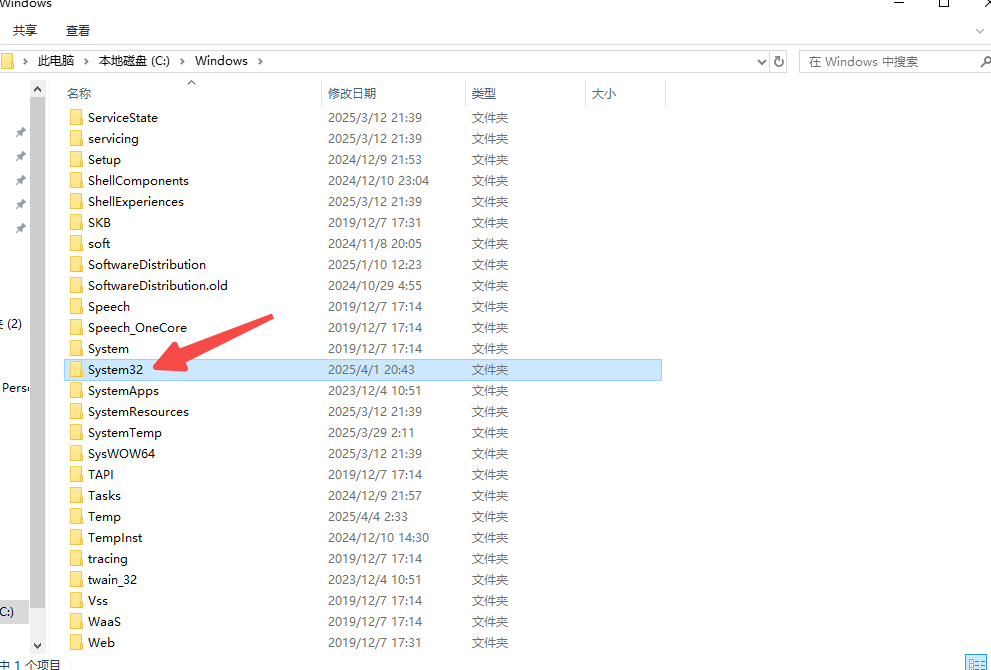This screenshot has width=991, height=670.
Task: Select the TempInst folder icon
Action: pyautogui.click(x=76, y=537)
